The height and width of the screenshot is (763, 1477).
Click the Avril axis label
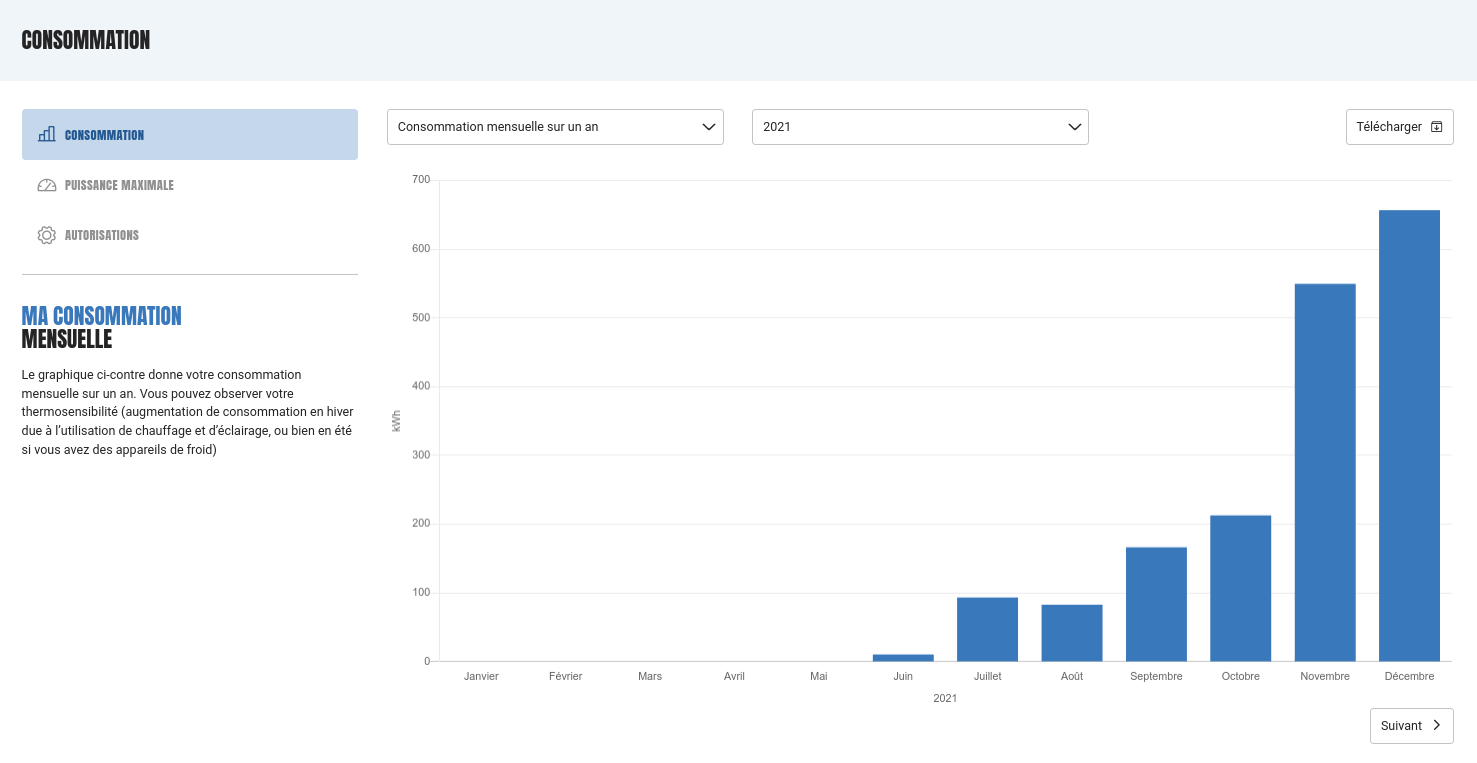pos(734,676)
